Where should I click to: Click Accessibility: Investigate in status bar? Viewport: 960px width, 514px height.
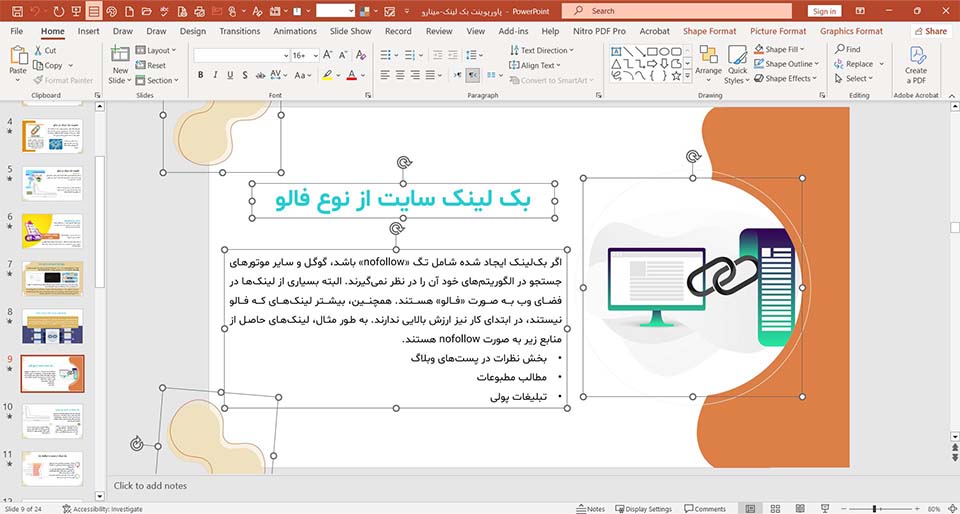pos(102,508)
